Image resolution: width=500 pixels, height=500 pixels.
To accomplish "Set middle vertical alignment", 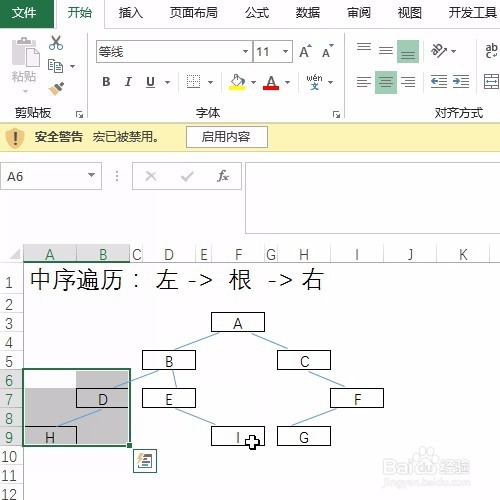I will [386, 51].
